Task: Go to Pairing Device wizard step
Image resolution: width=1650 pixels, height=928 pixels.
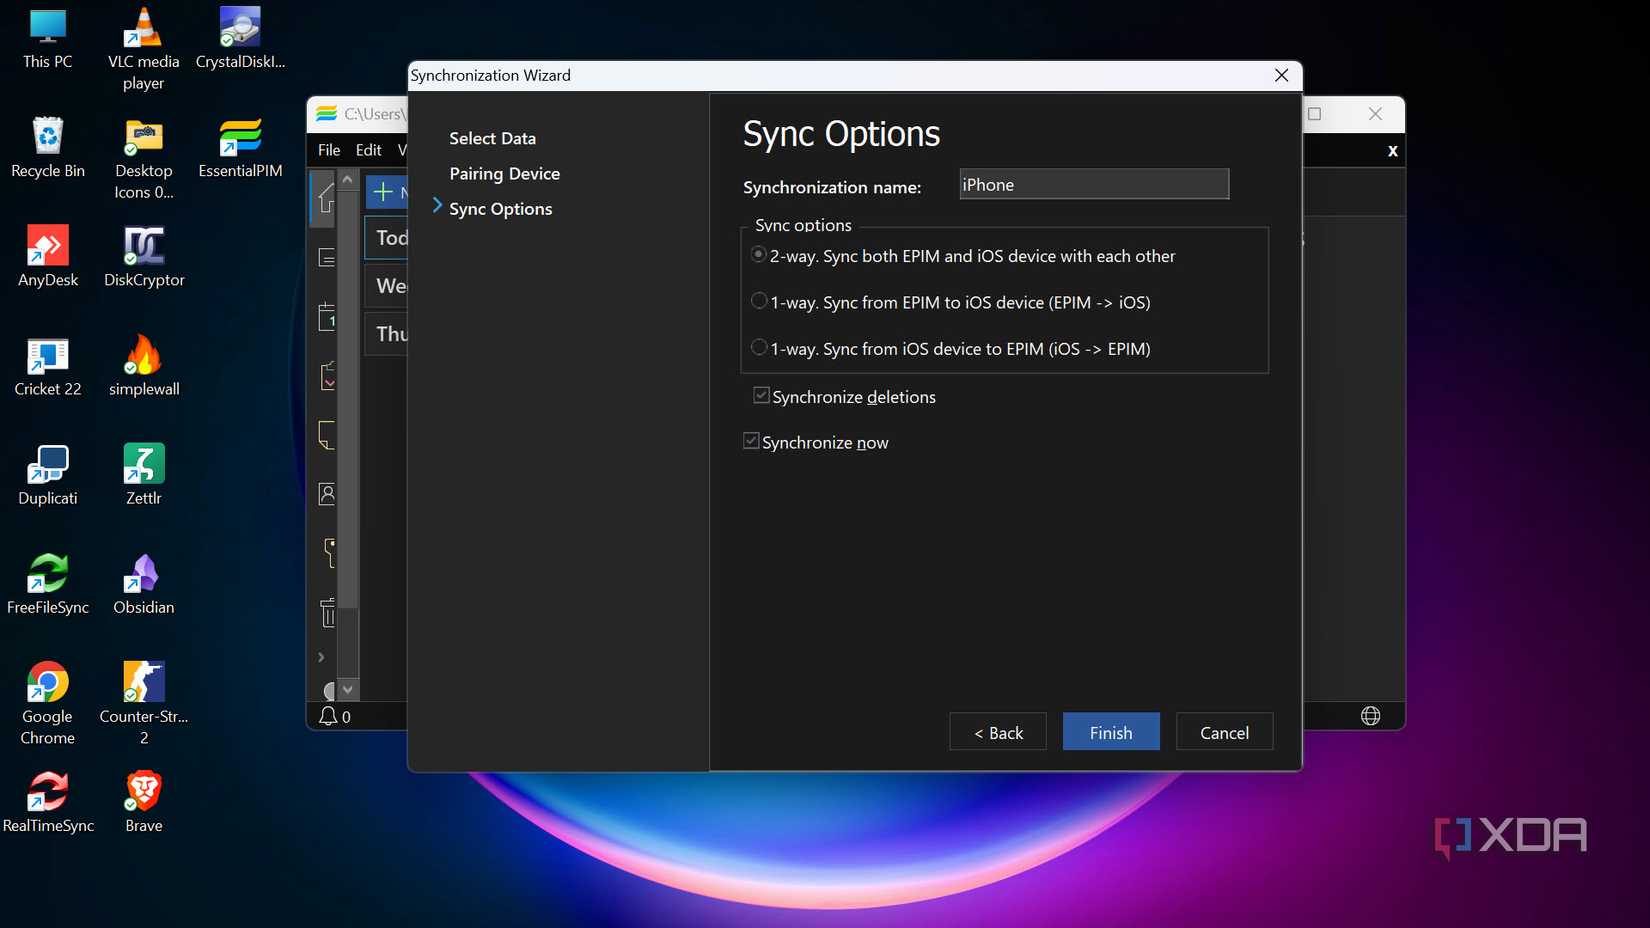Action: (504, 174)
